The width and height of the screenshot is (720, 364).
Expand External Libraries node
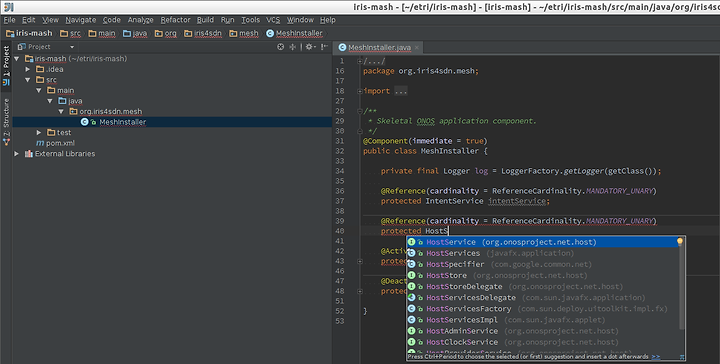[17, 154]
